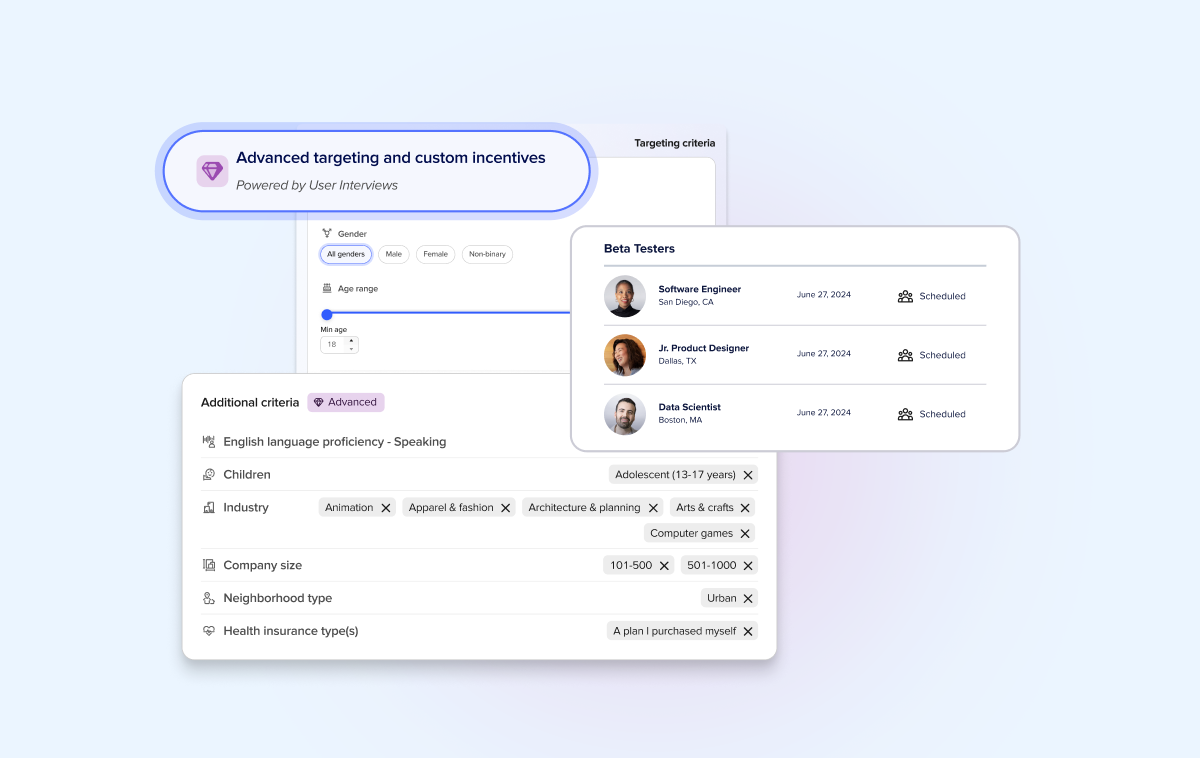
Task: Click the diamond icon in Advanced badge
Action: [319, 402]
